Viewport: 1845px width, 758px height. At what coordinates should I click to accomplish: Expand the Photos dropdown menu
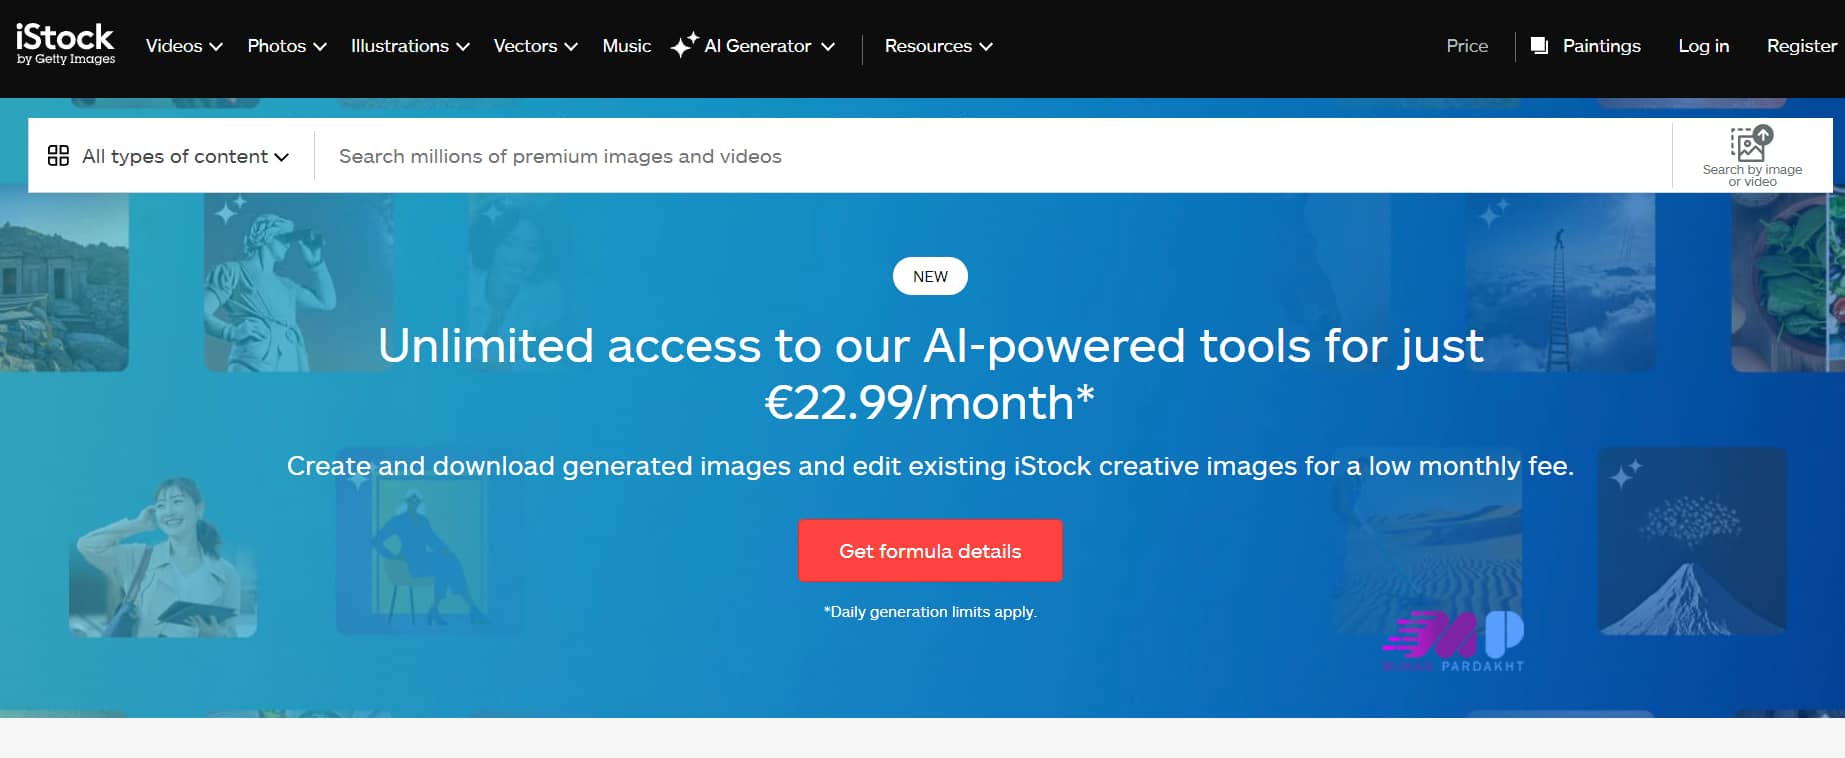[287, 46]
